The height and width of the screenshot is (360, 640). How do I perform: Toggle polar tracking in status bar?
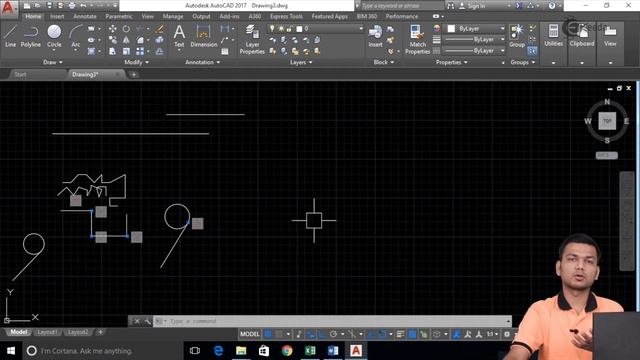click(333, 334)
